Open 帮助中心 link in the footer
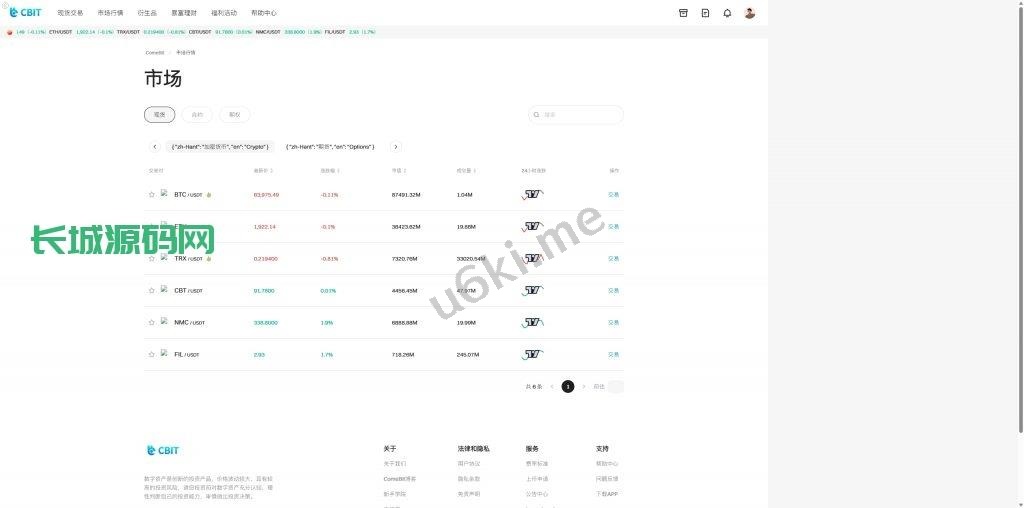This screenshot has height=508, width=1024. [x=607, y=464]
